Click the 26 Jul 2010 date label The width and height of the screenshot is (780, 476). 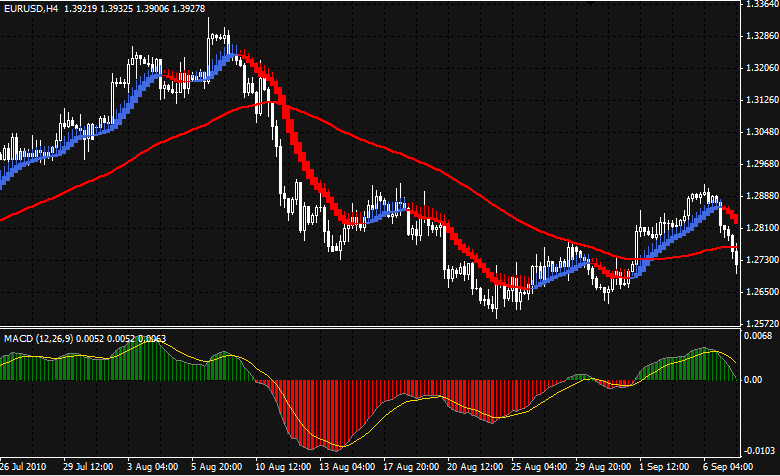[23, 467]
